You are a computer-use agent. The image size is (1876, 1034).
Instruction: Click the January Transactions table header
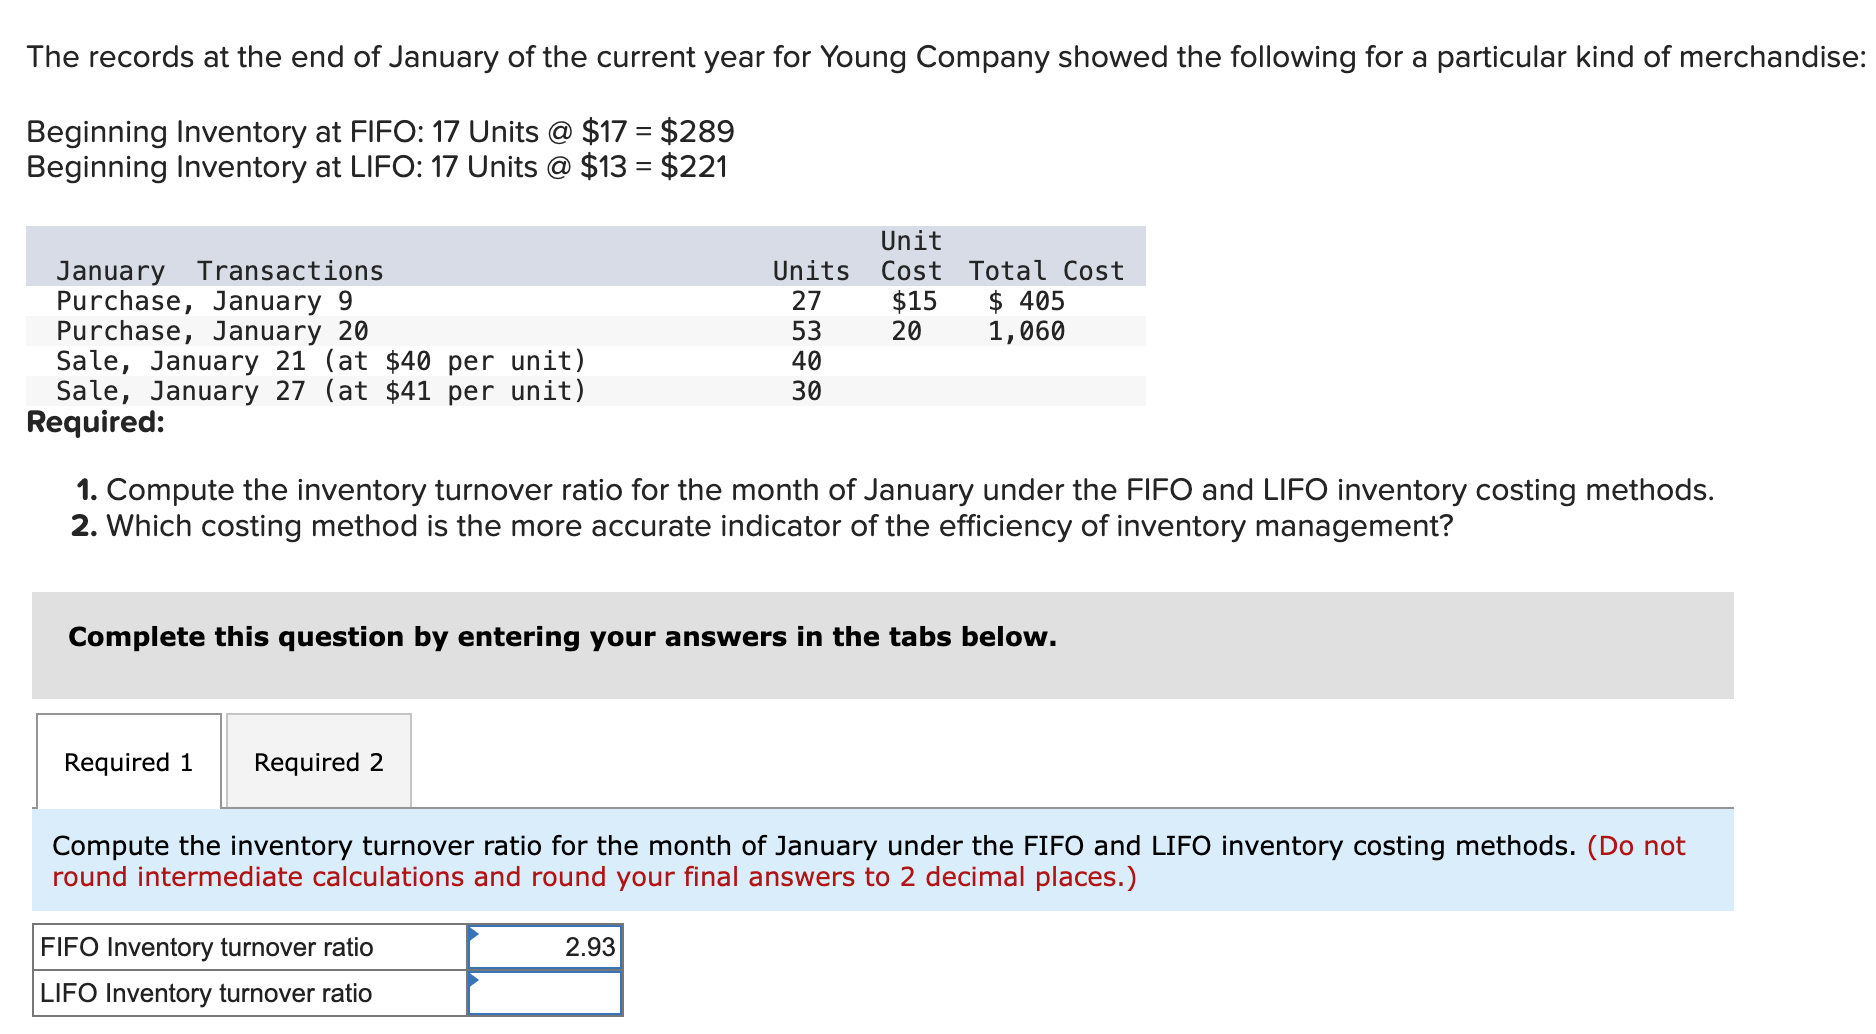(x=219, y=270)
